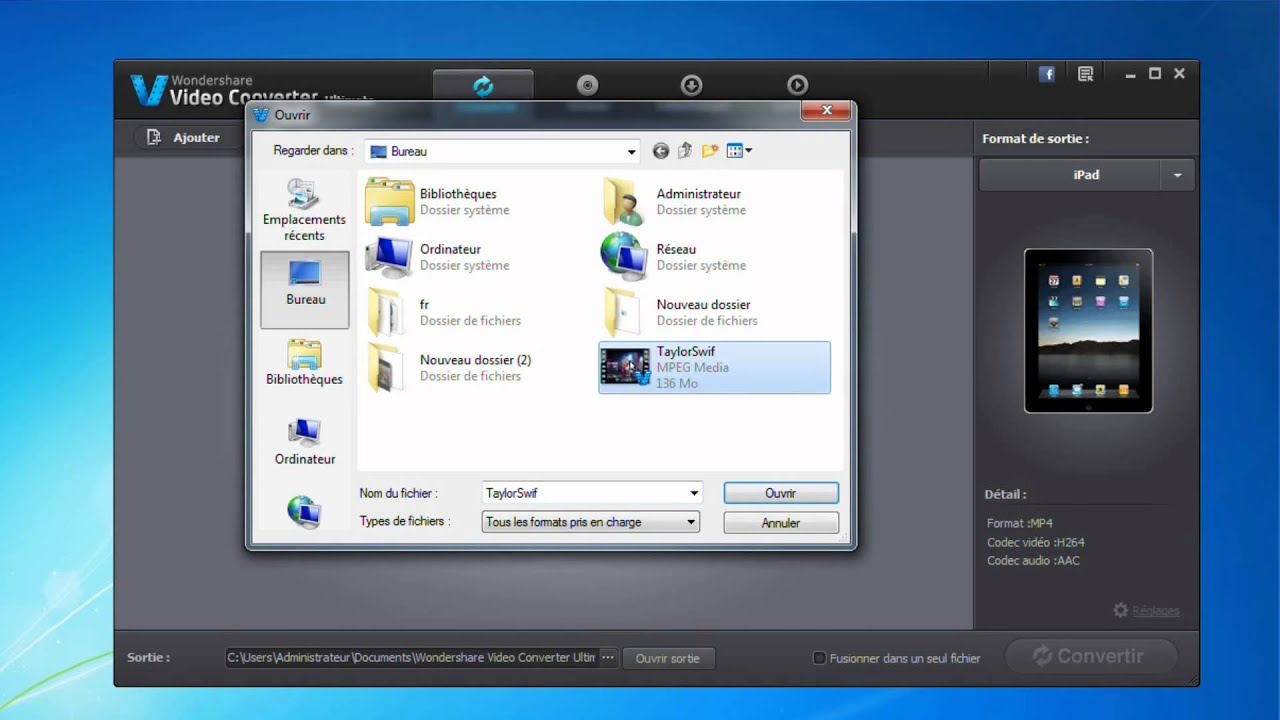Click the Convertir button
The height and width of the screenshot is (720, 1280).
pos(1091,656)
